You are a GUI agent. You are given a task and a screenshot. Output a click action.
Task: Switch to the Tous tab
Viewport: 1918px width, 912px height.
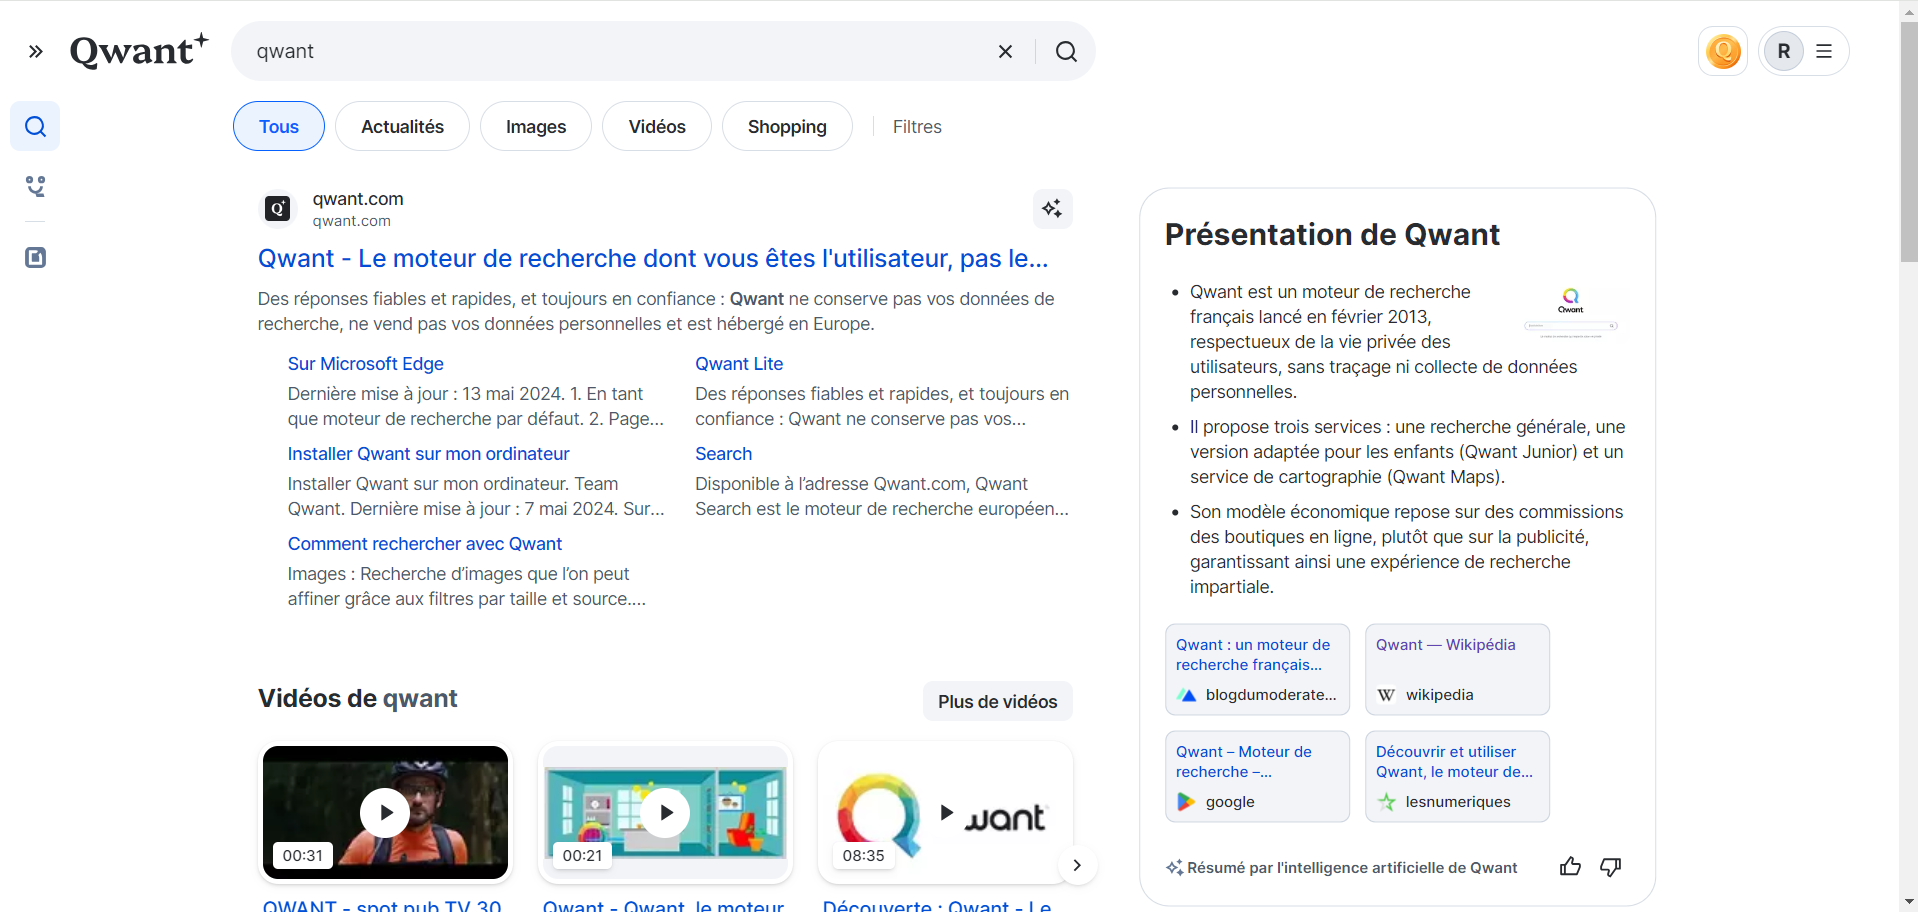[279, 126]
